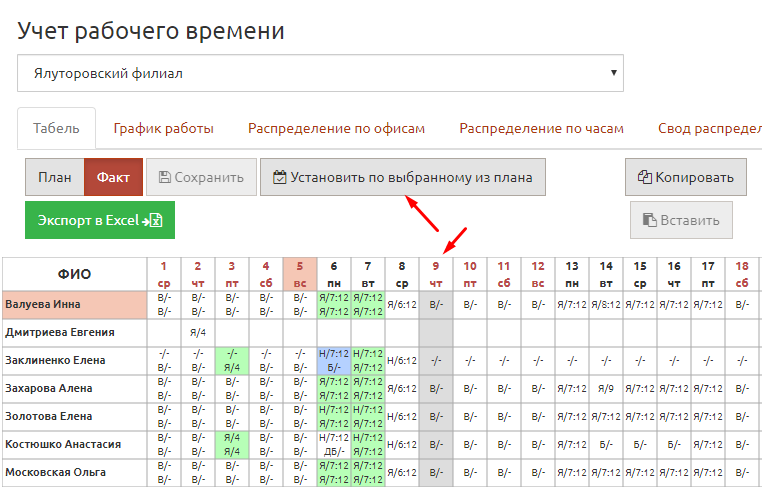
Task: Click Костюшко Анастасия's day 6 cell with ДБ/-
Action: tap(334, 444)
